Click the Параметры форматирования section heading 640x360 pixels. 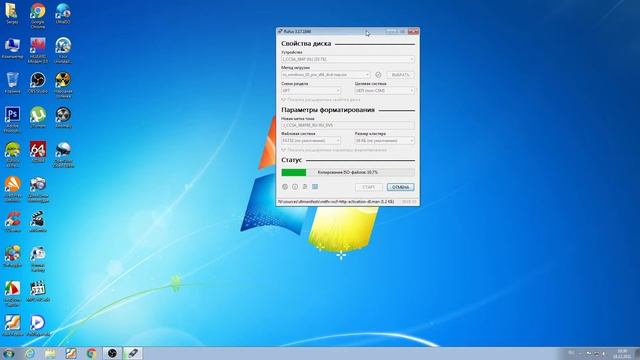pos(328,110)
